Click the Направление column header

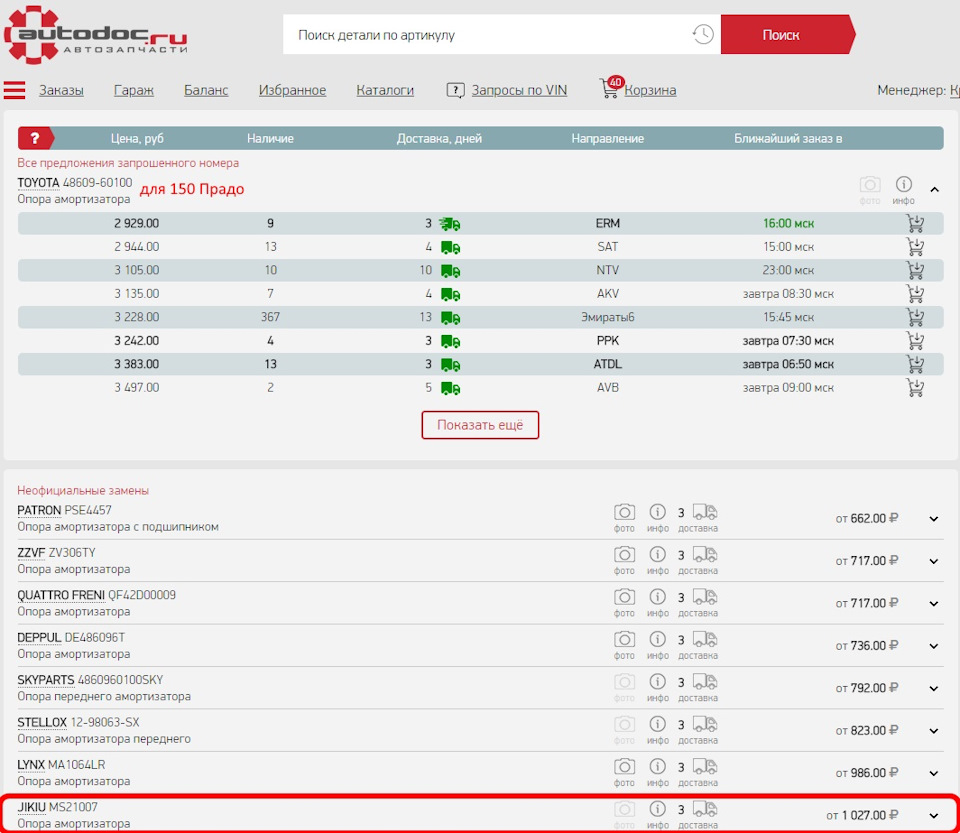(607, 138)
